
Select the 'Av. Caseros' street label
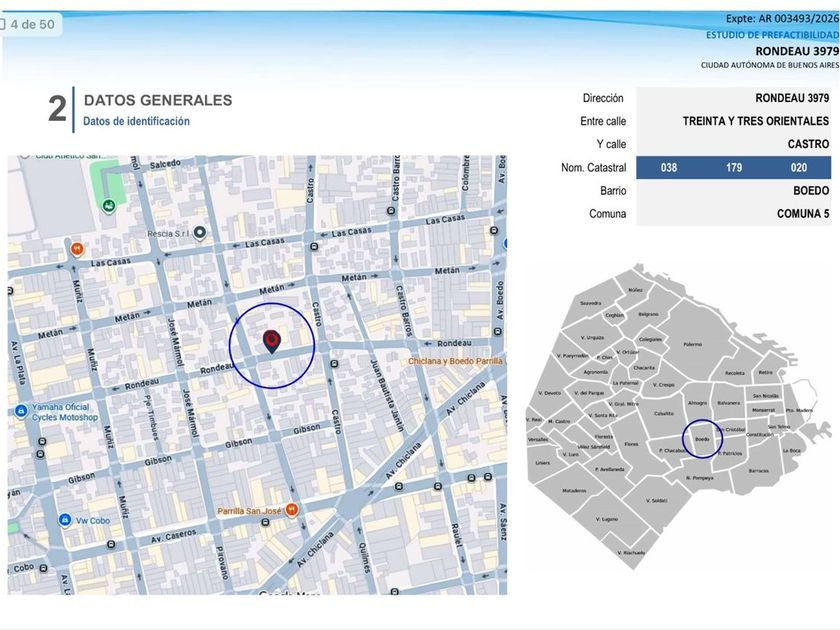point(174,536)
